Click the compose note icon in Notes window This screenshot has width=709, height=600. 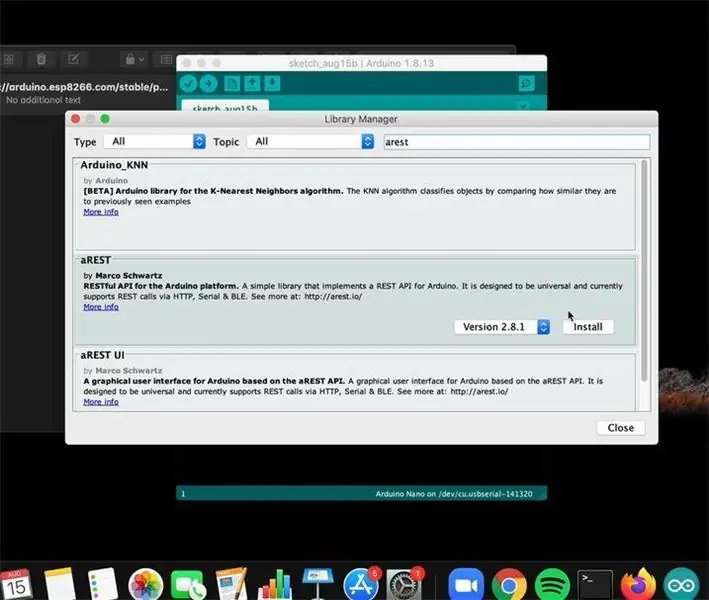73,59
